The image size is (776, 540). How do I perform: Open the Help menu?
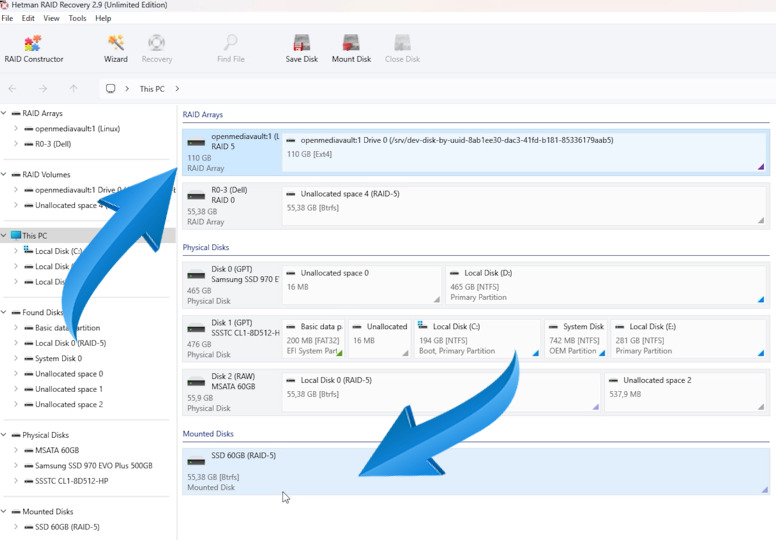[103, 18]
